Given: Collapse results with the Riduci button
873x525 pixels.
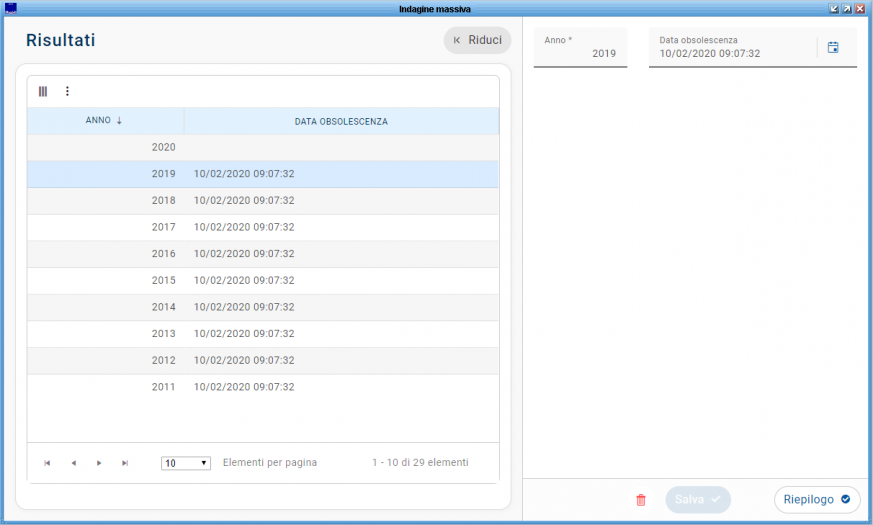Looking at the screenshot, I should [x=478, y=40].
